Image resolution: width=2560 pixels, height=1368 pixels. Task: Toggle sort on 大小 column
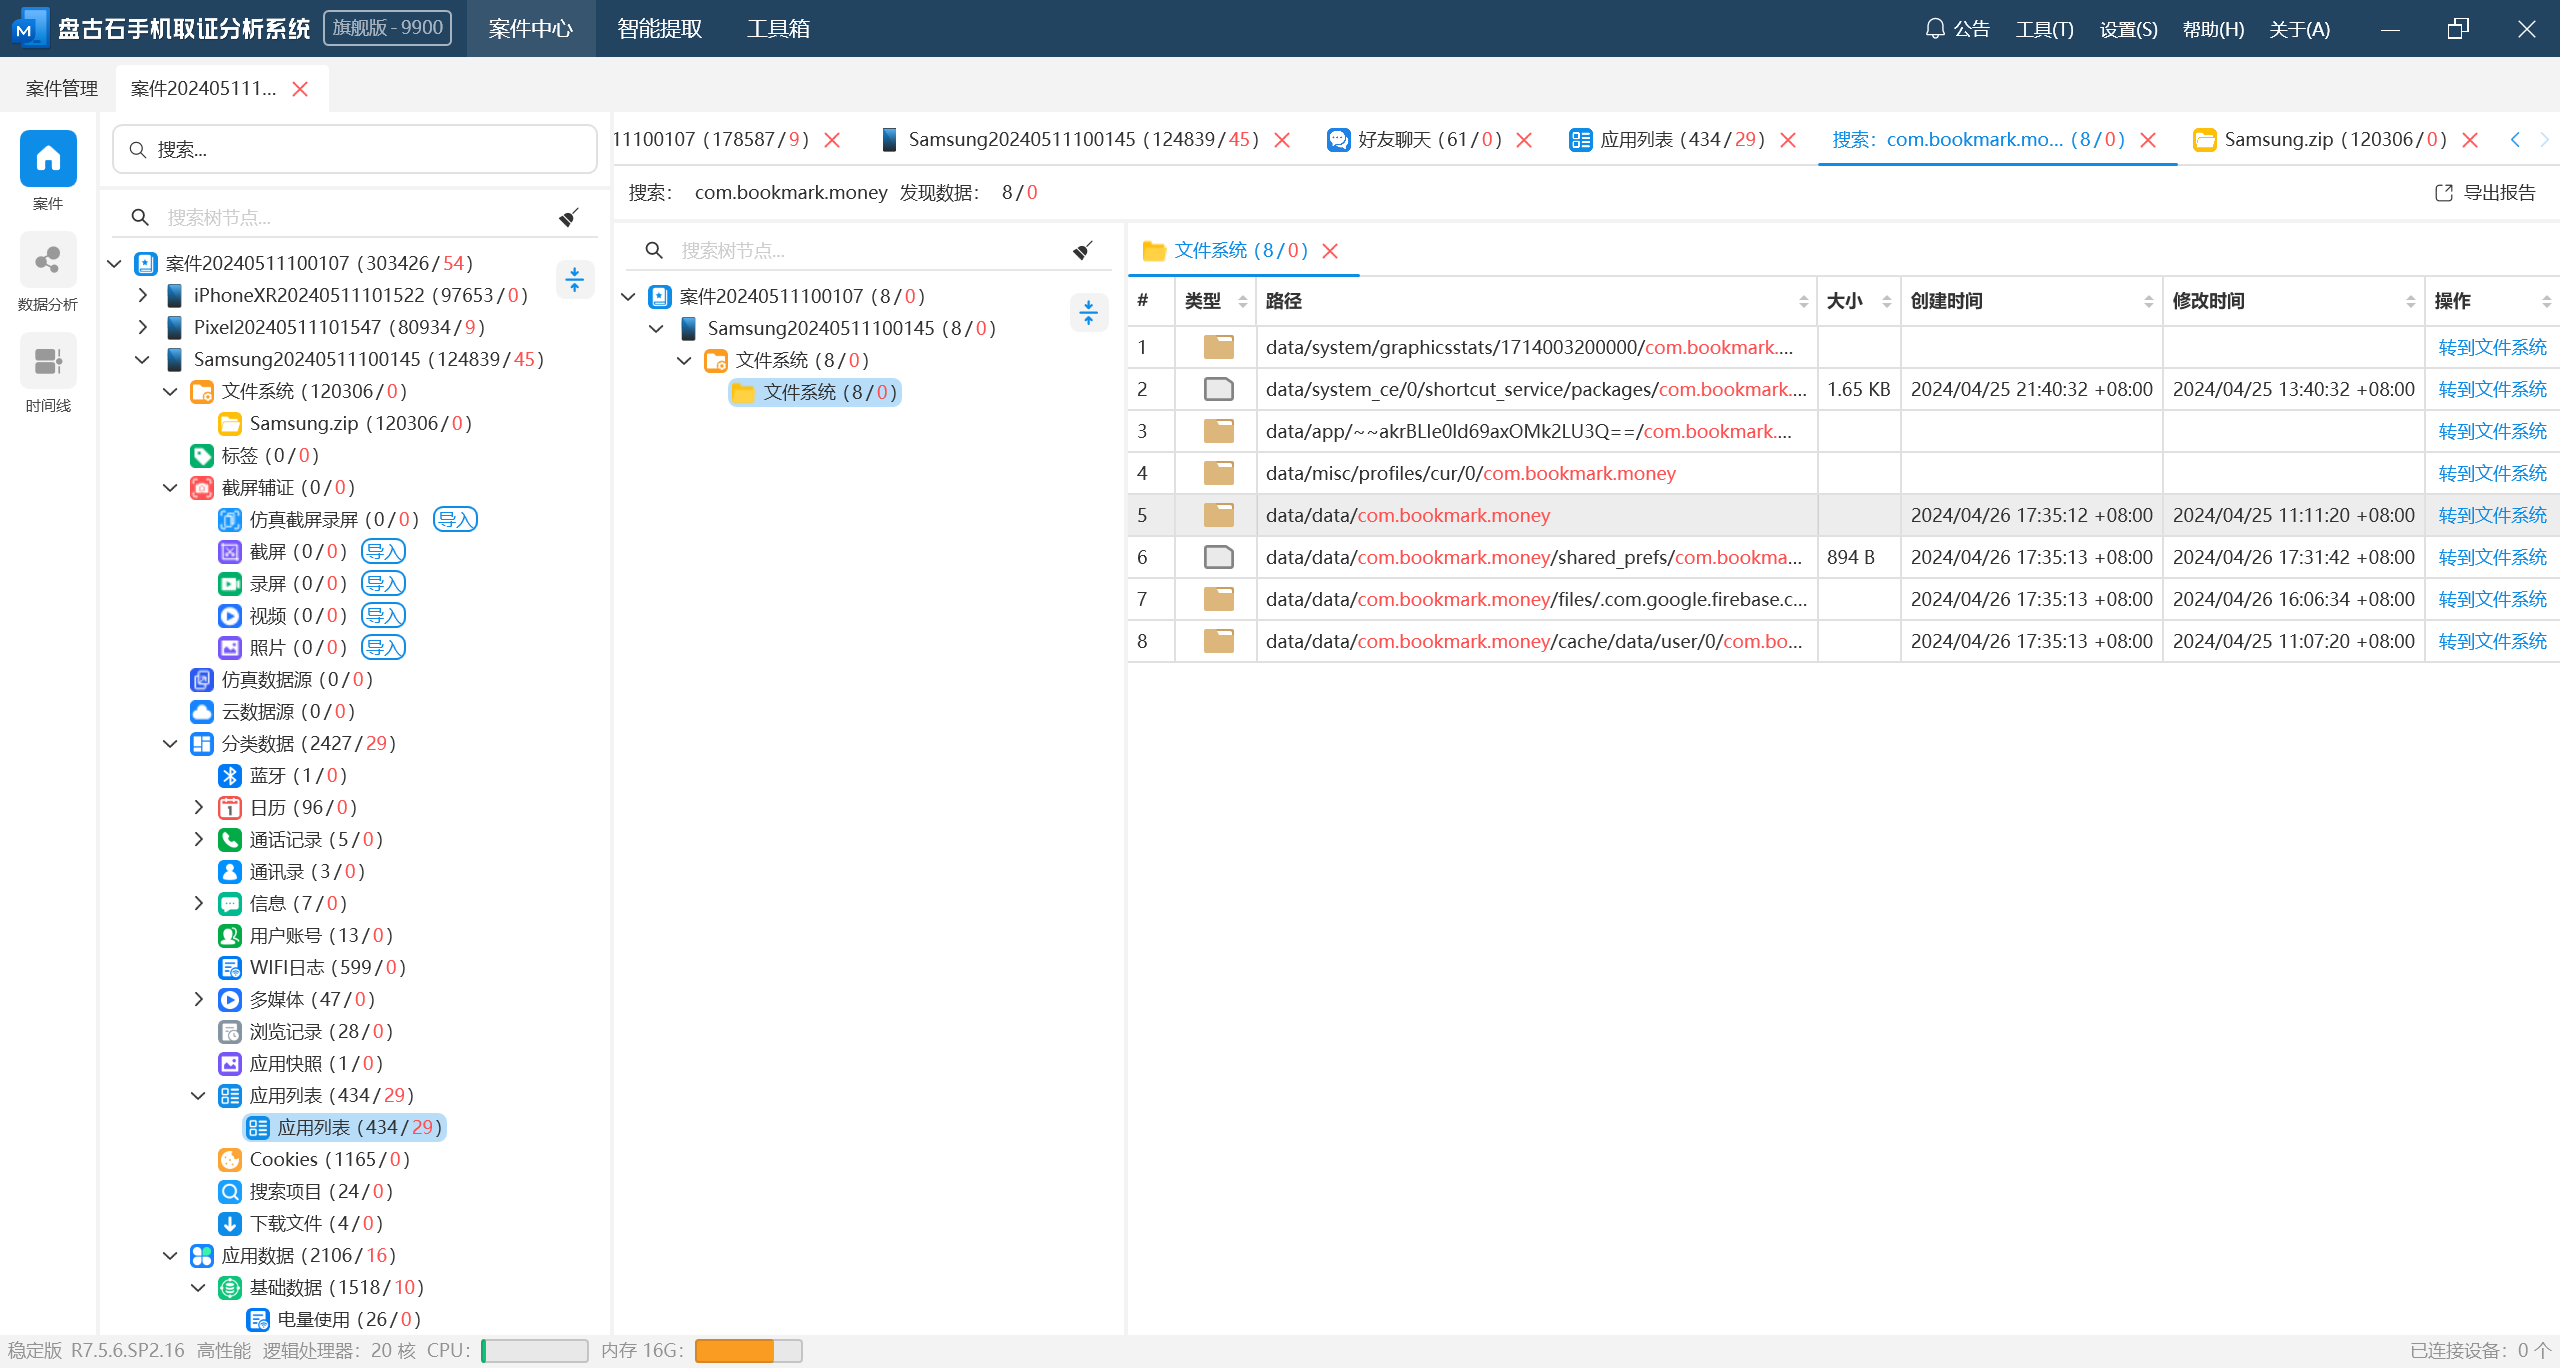[x=1886, y=301]
